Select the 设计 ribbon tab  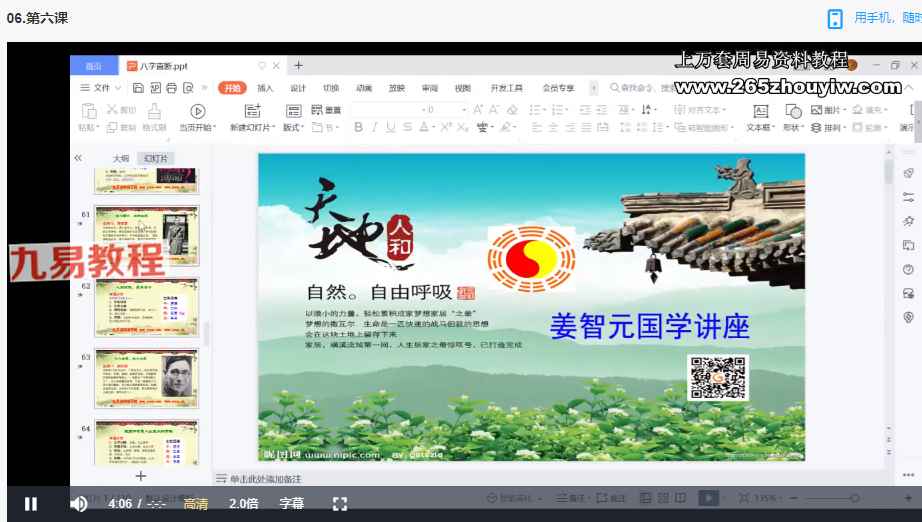pos(298,88)
